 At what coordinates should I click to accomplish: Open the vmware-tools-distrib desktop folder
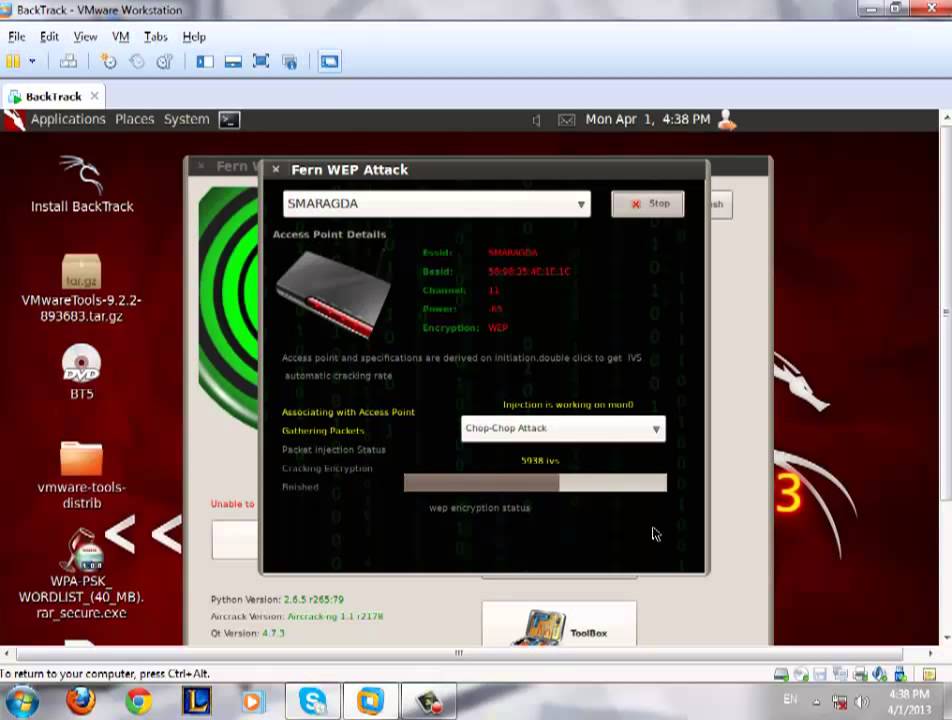[81, 475]
